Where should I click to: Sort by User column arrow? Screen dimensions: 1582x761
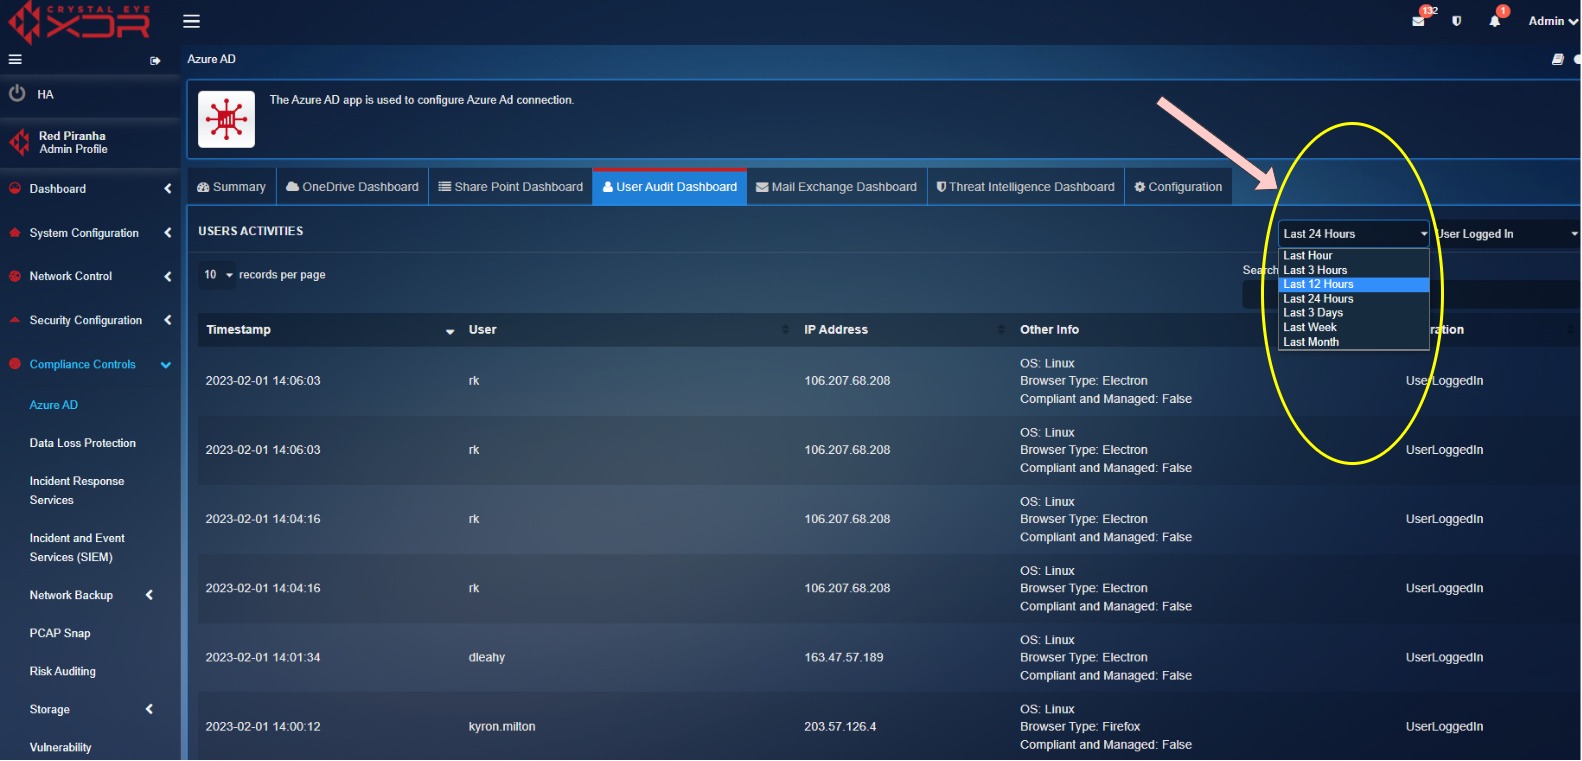(x=785, y=330)
